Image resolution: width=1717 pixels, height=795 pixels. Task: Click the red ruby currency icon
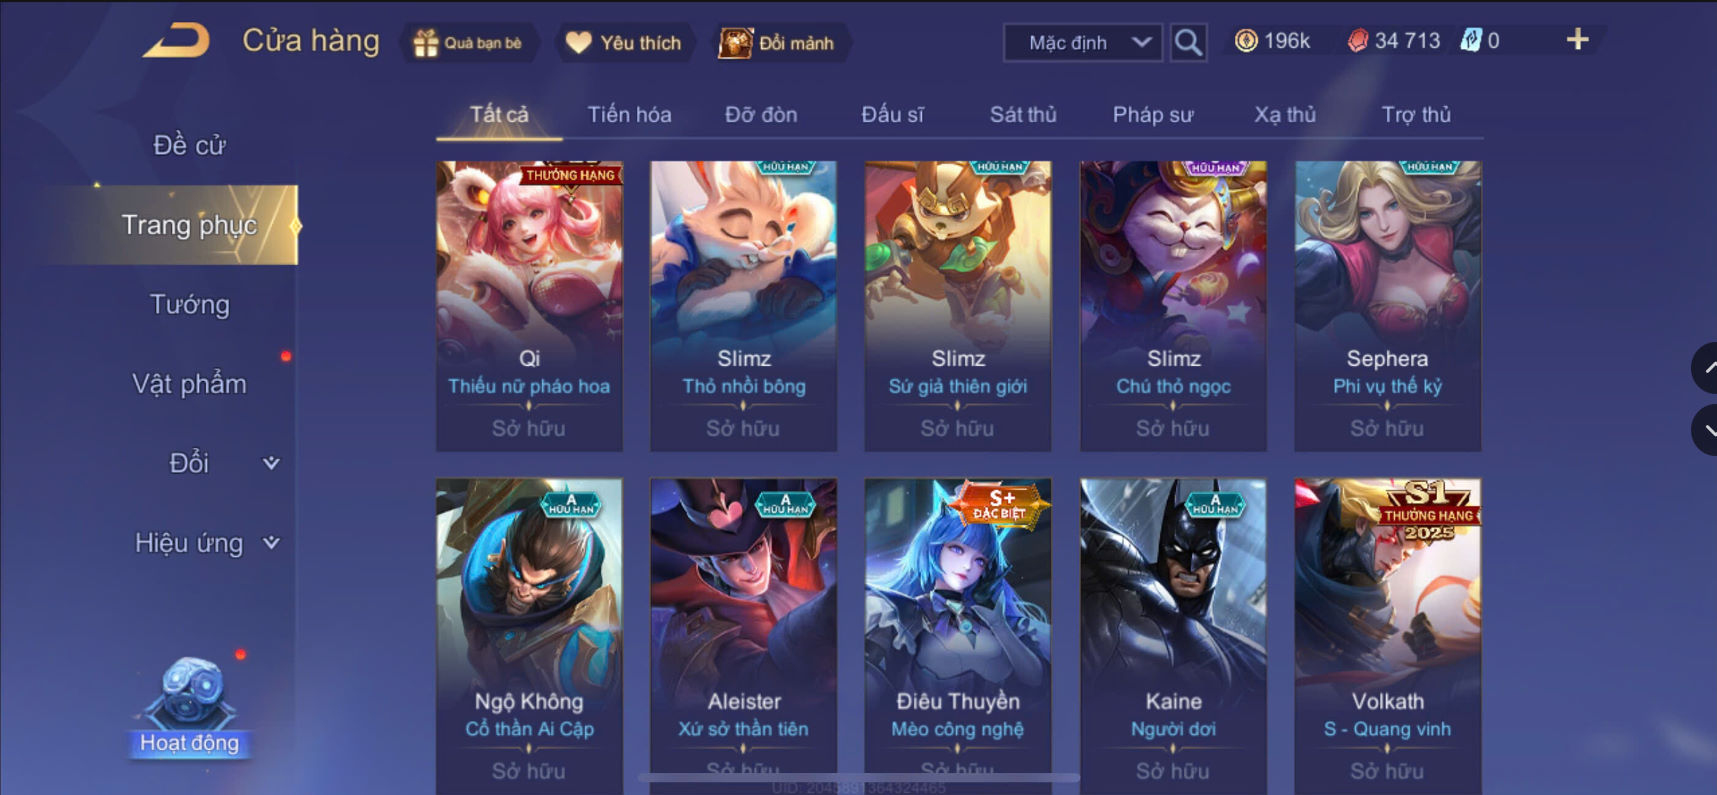[1357, 41]
